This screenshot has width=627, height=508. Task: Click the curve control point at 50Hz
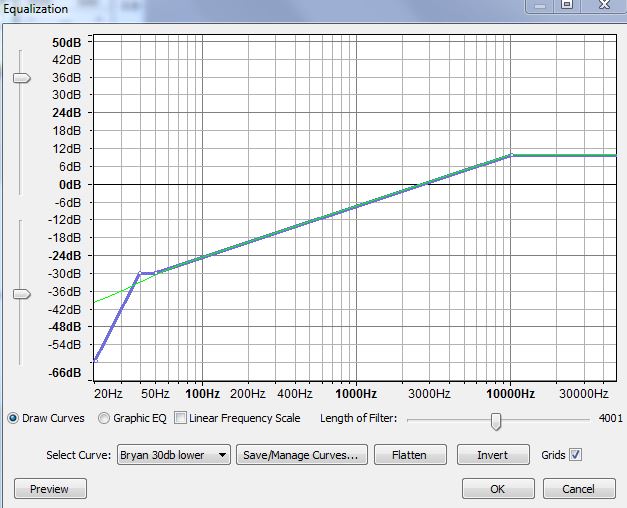tap(155, 274)
